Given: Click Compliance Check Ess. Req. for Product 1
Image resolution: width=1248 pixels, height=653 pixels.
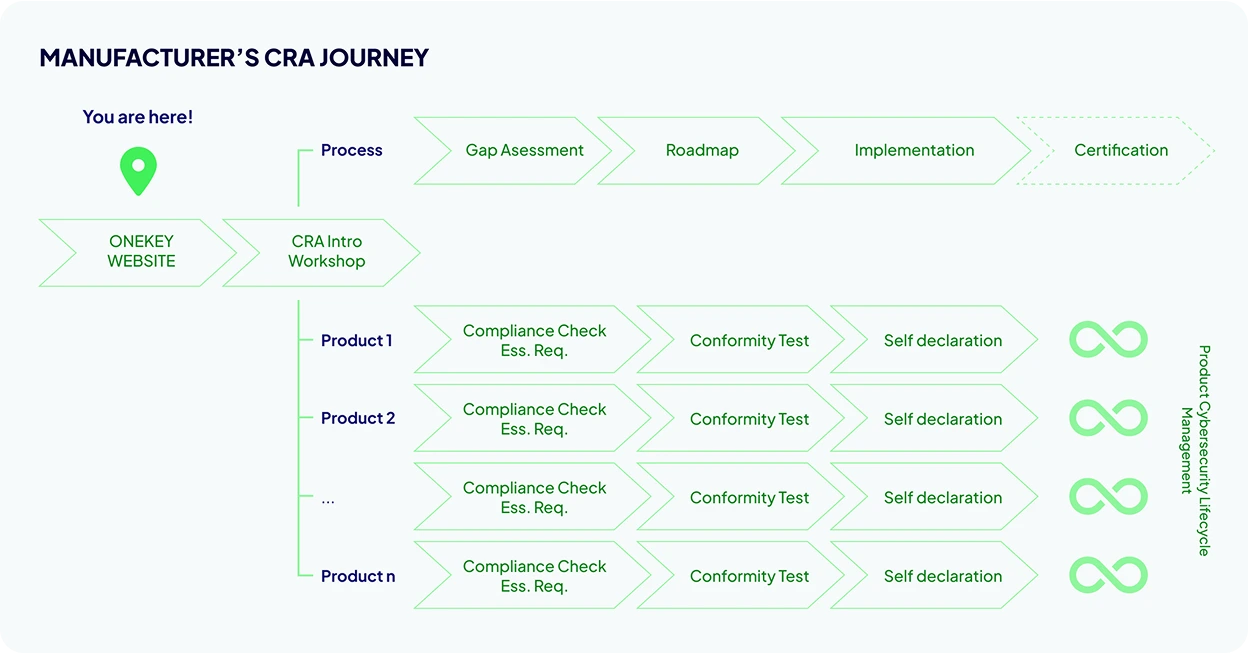Looking at the screenshot, I should (532, 340).
